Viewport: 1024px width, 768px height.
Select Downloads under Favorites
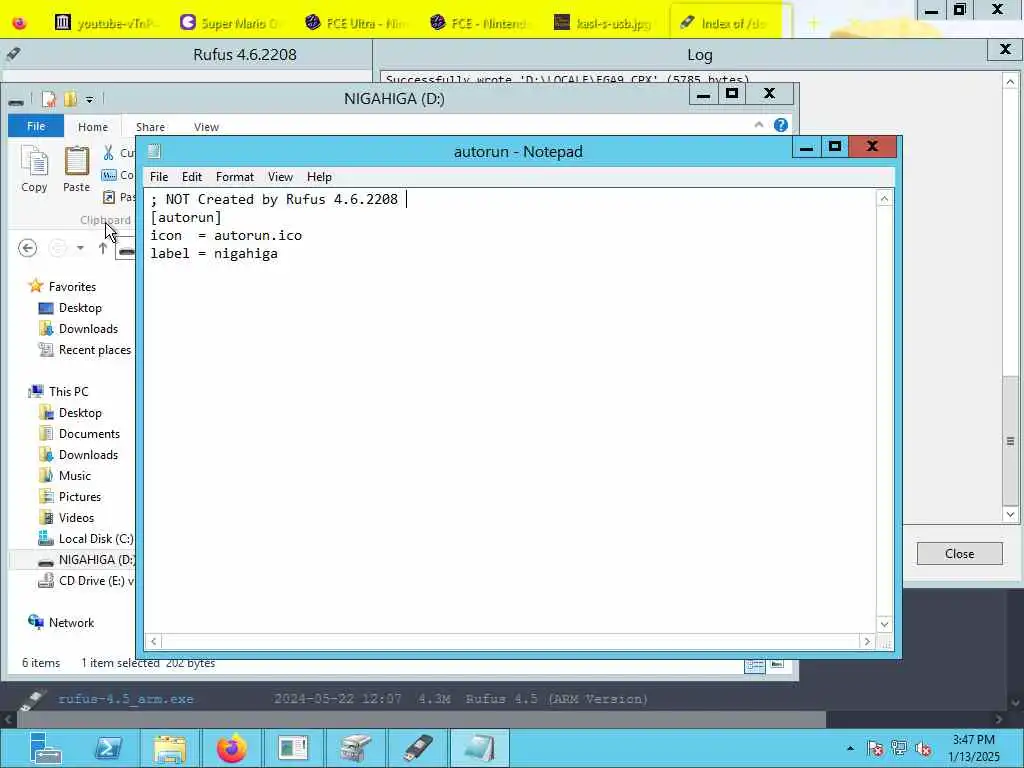88,328
